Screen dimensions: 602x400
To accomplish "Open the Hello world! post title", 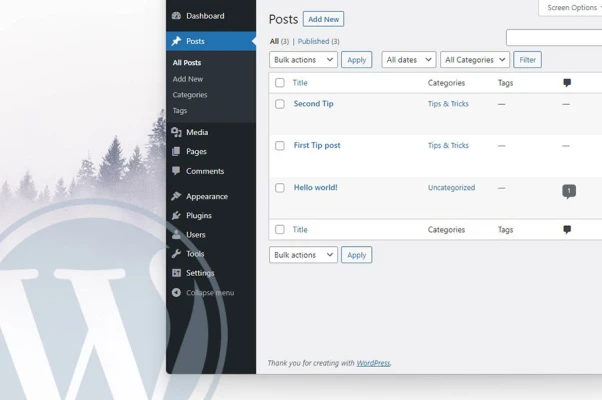I will (316, 187).
